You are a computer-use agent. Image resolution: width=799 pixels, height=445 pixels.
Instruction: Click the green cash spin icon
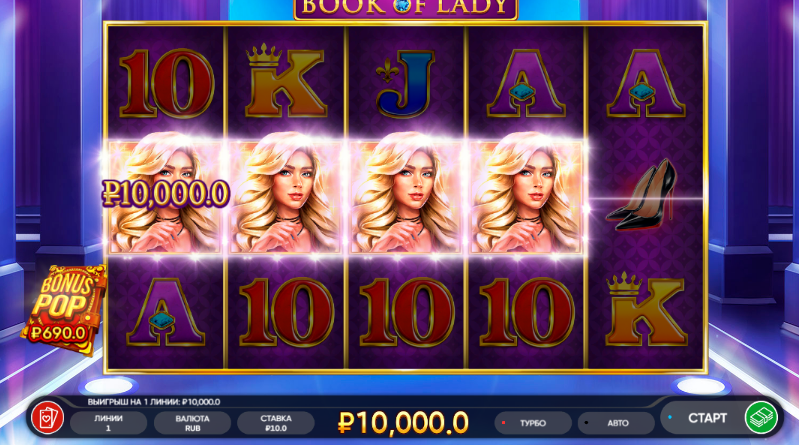tap(761, 417)
